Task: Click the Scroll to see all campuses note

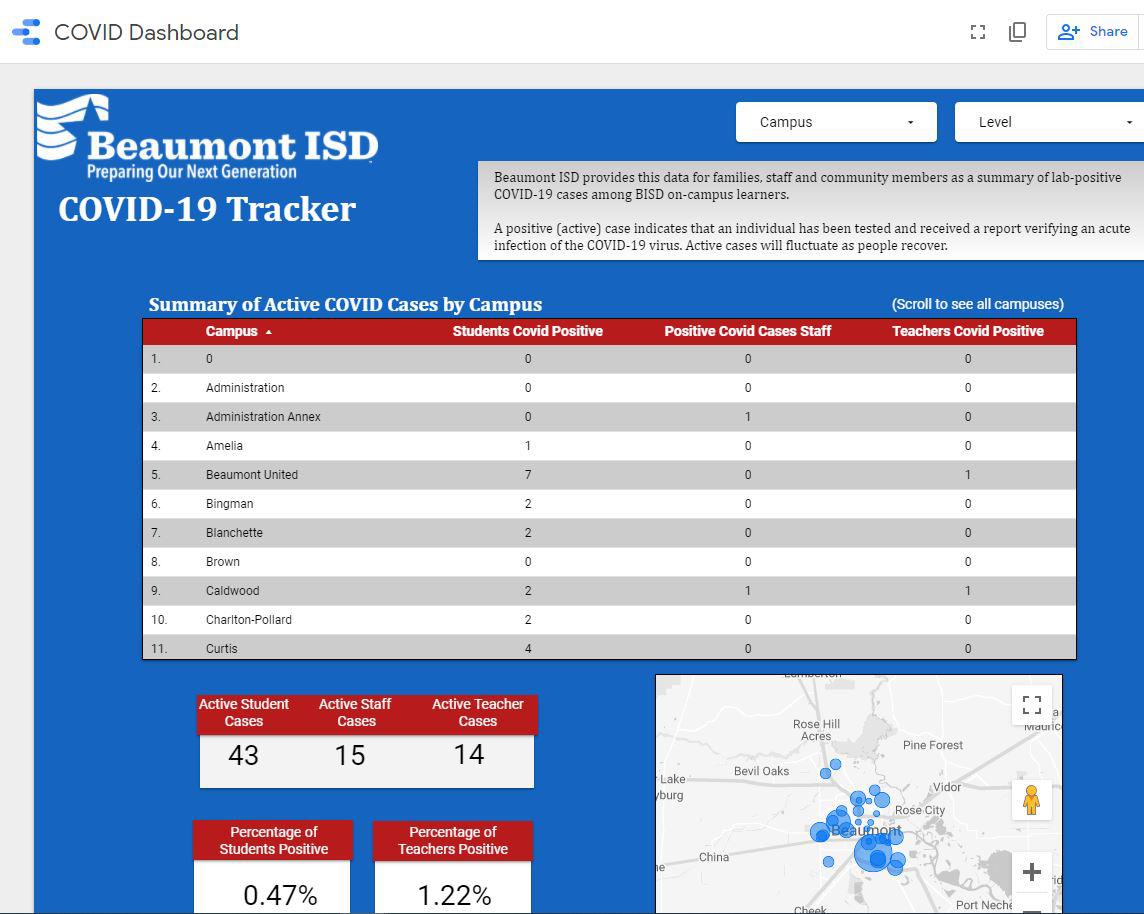Action: pyautogui.click(x=978, y=304)
